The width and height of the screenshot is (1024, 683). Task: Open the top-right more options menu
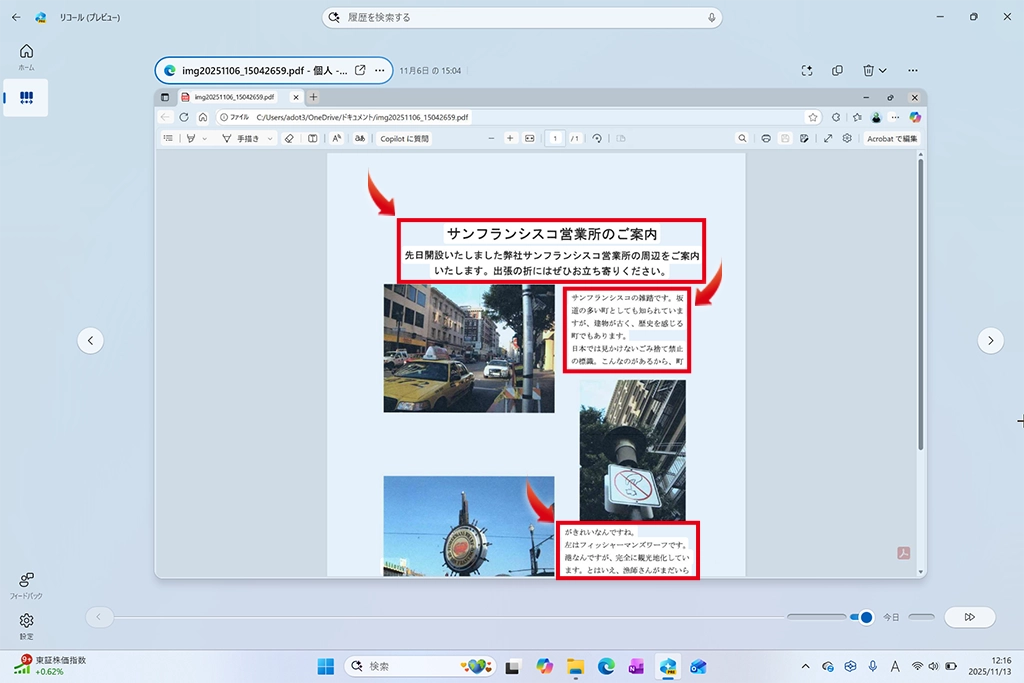coord(912,70)
